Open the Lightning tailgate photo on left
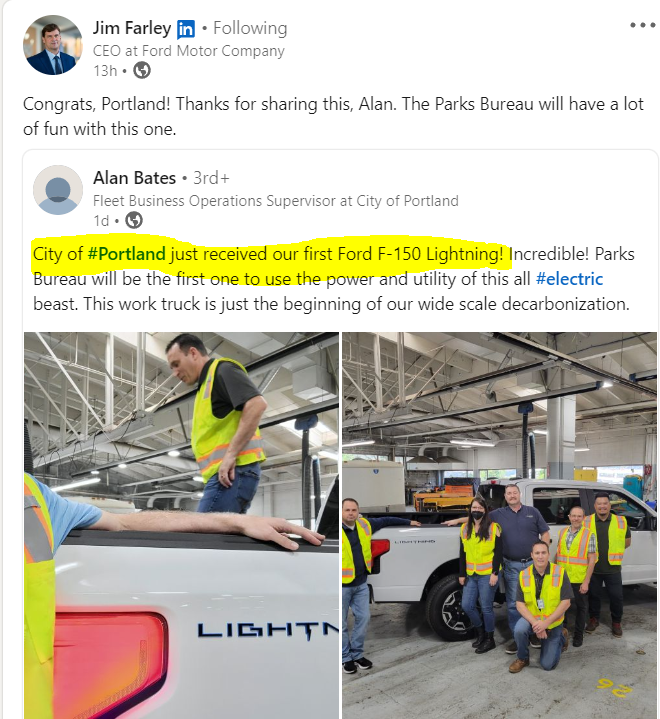 click(182, 525)
